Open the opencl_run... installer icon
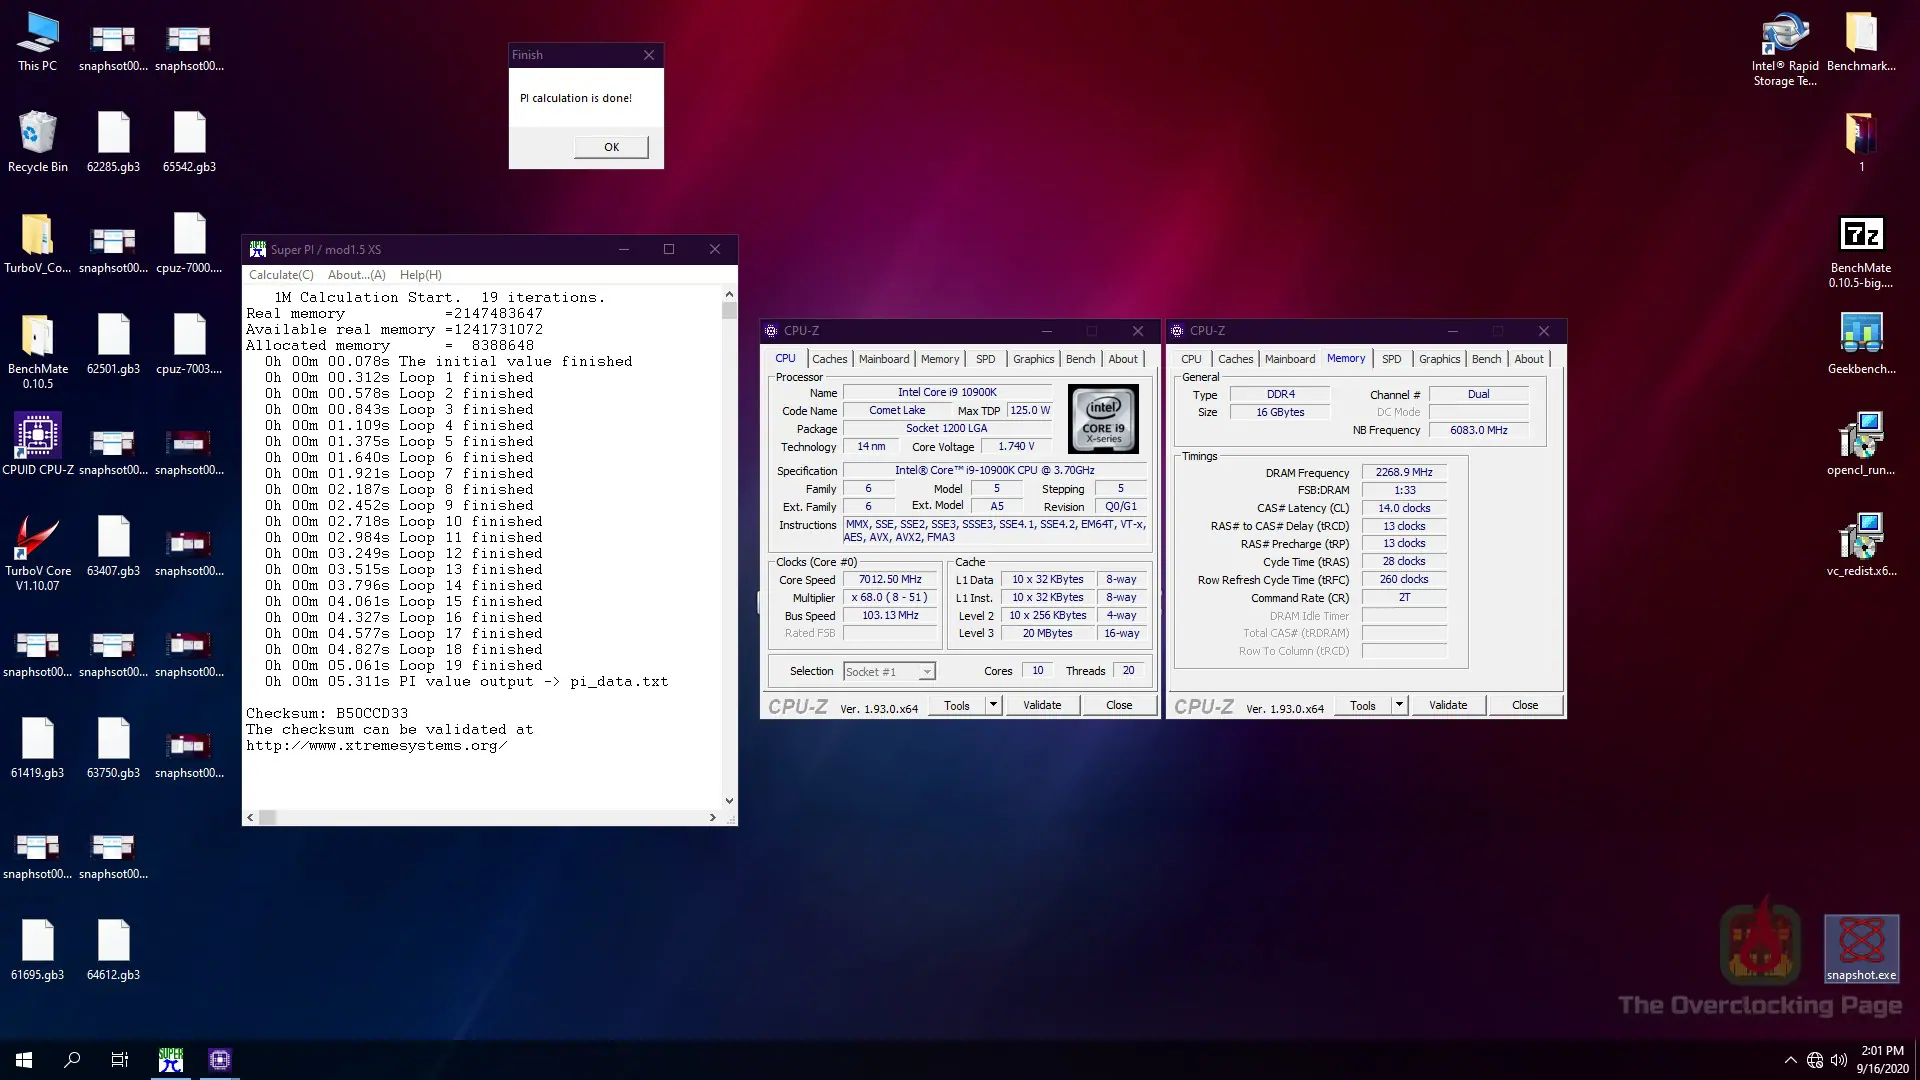 click(1861, 444)
